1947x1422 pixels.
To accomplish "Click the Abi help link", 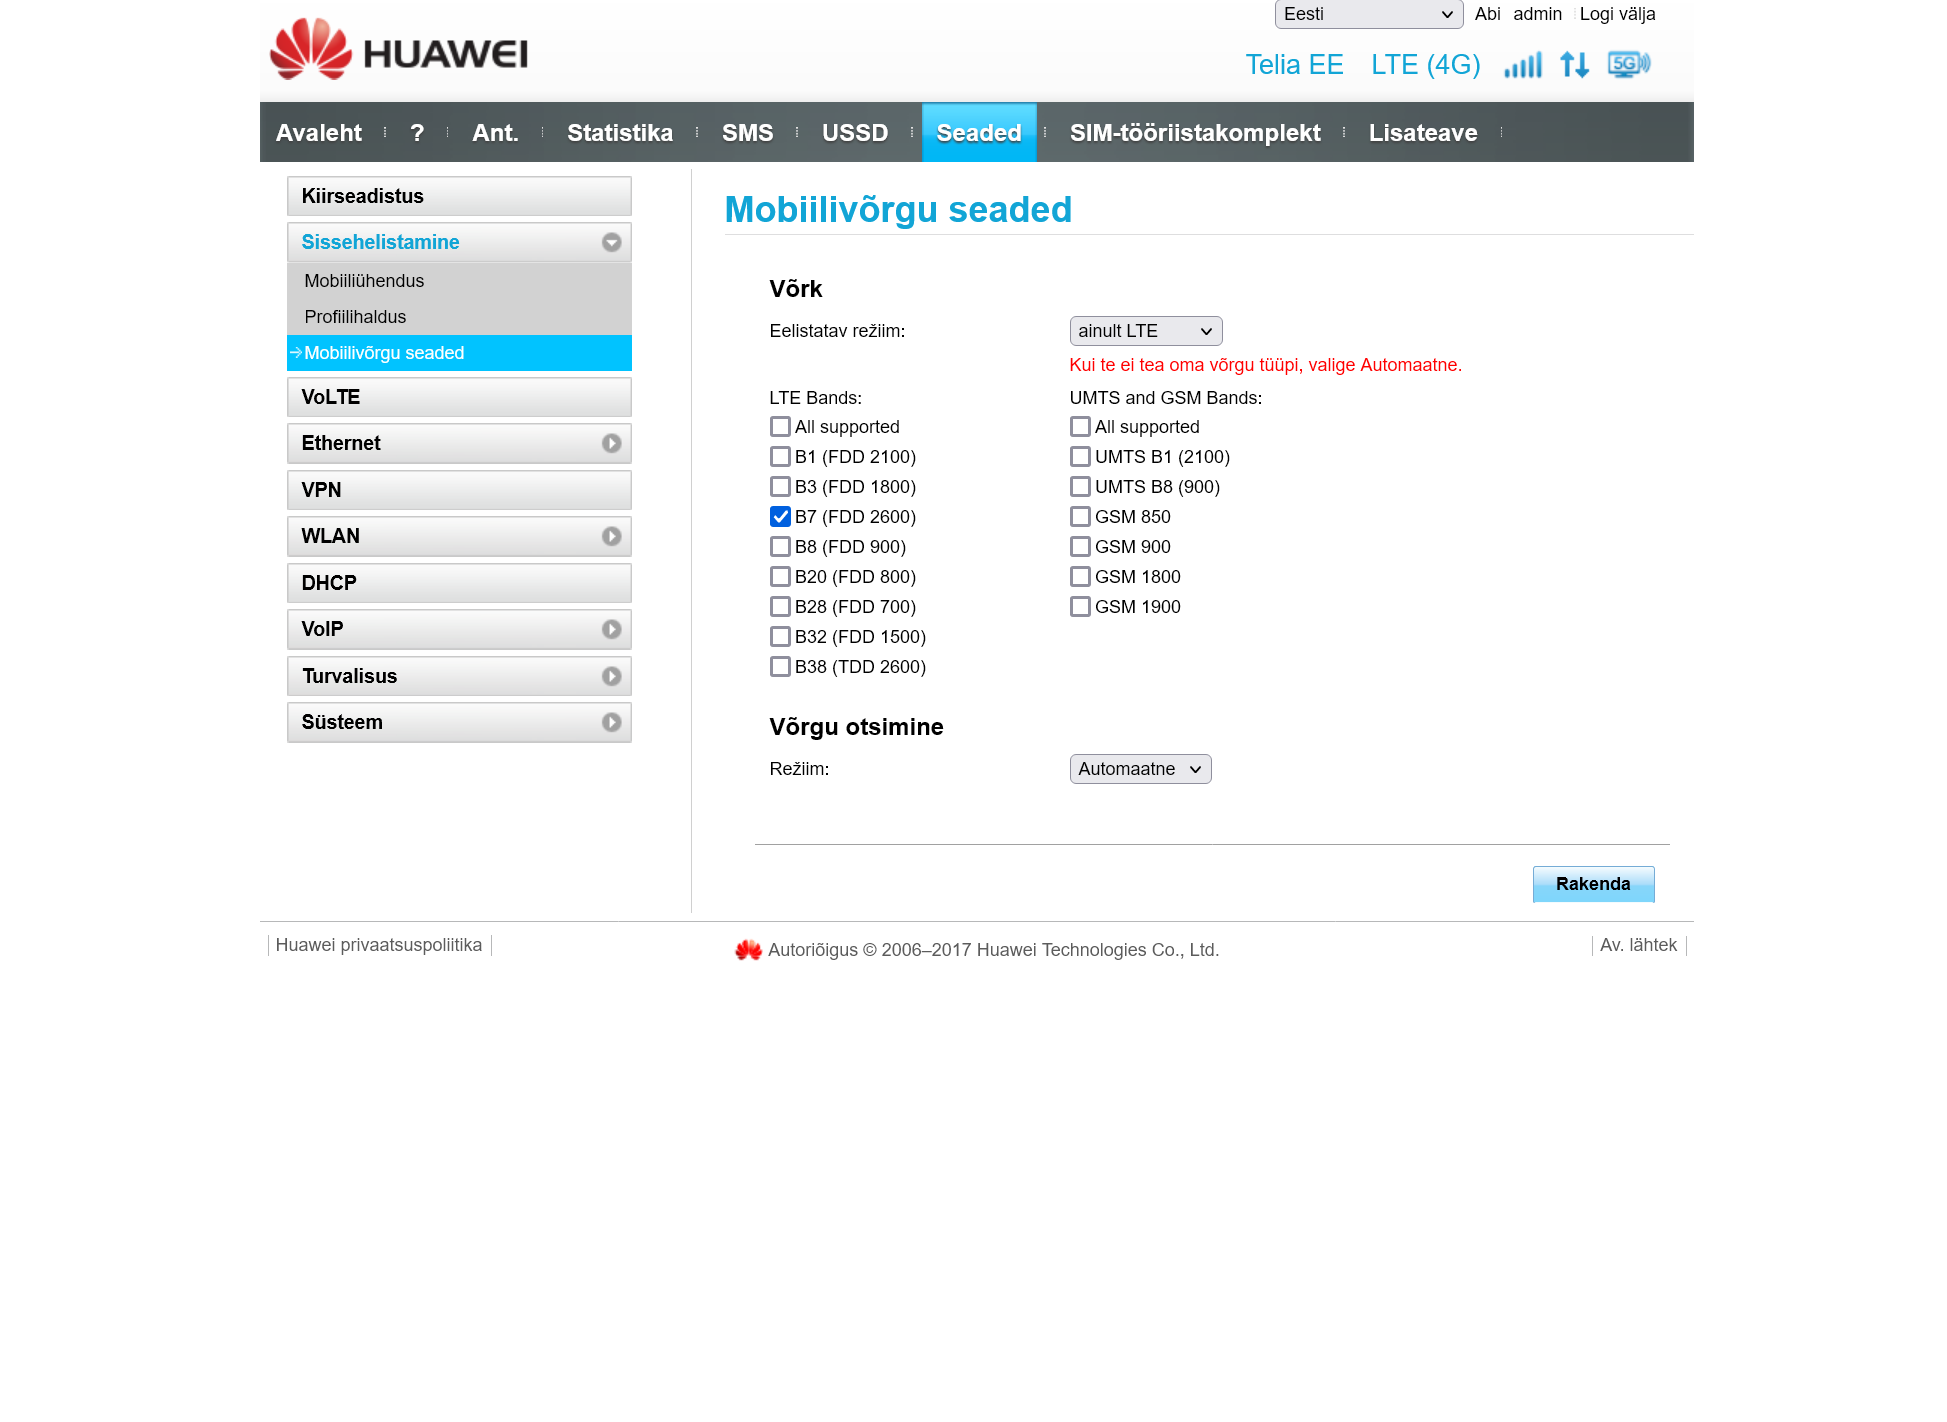I will [1487, 14].
